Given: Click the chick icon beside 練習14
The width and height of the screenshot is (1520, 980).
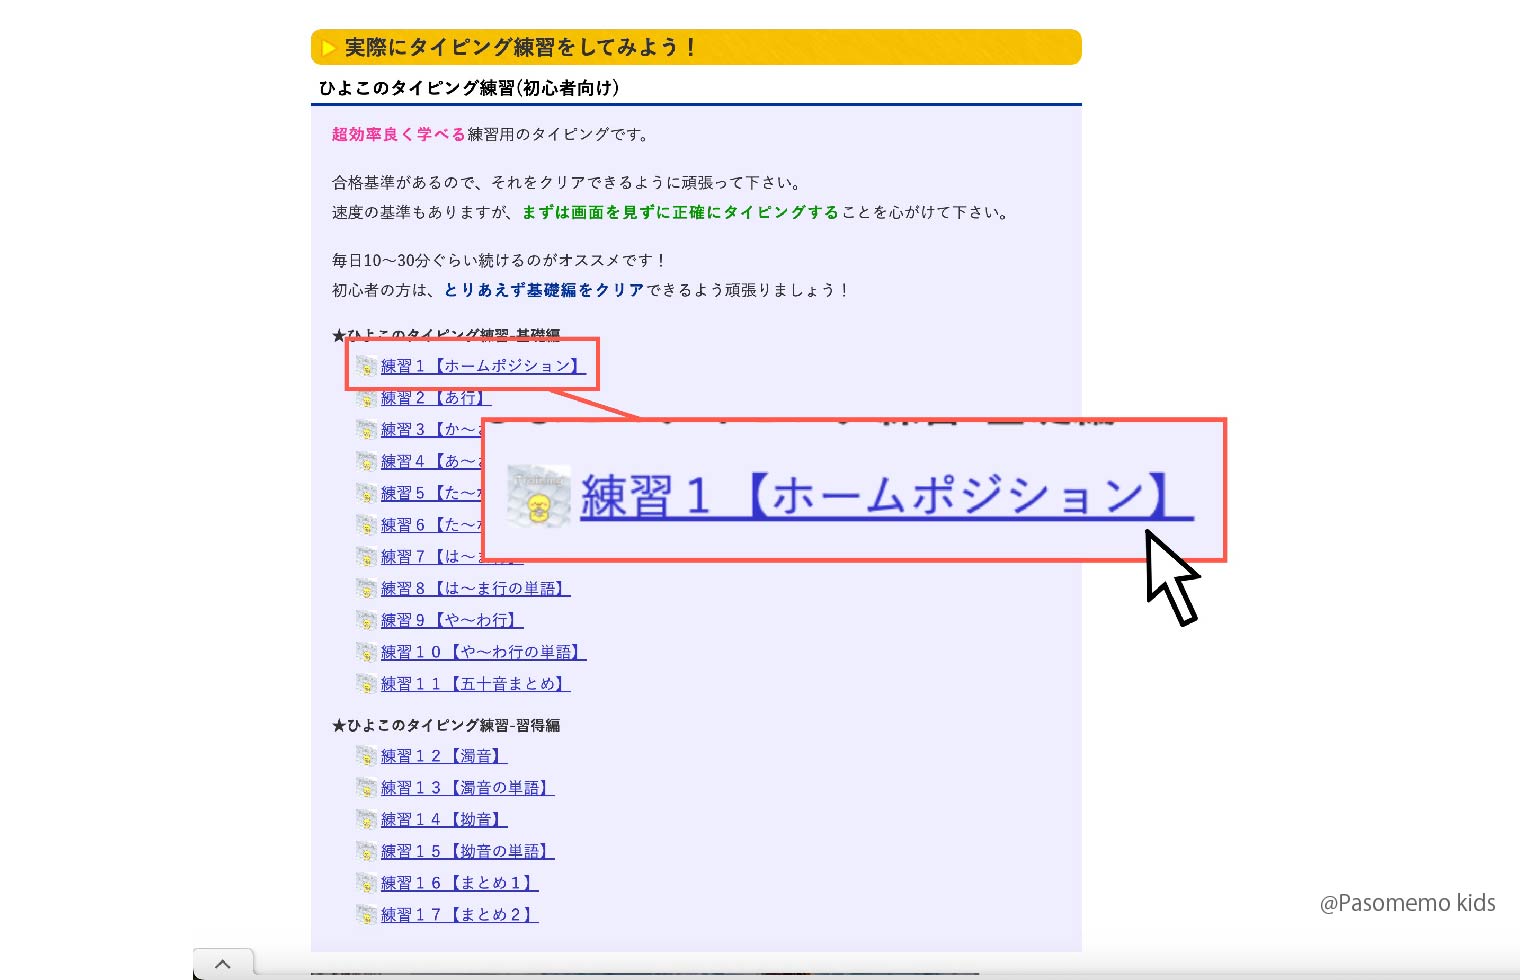Looking at the screenshot, I should click(367, 820).
